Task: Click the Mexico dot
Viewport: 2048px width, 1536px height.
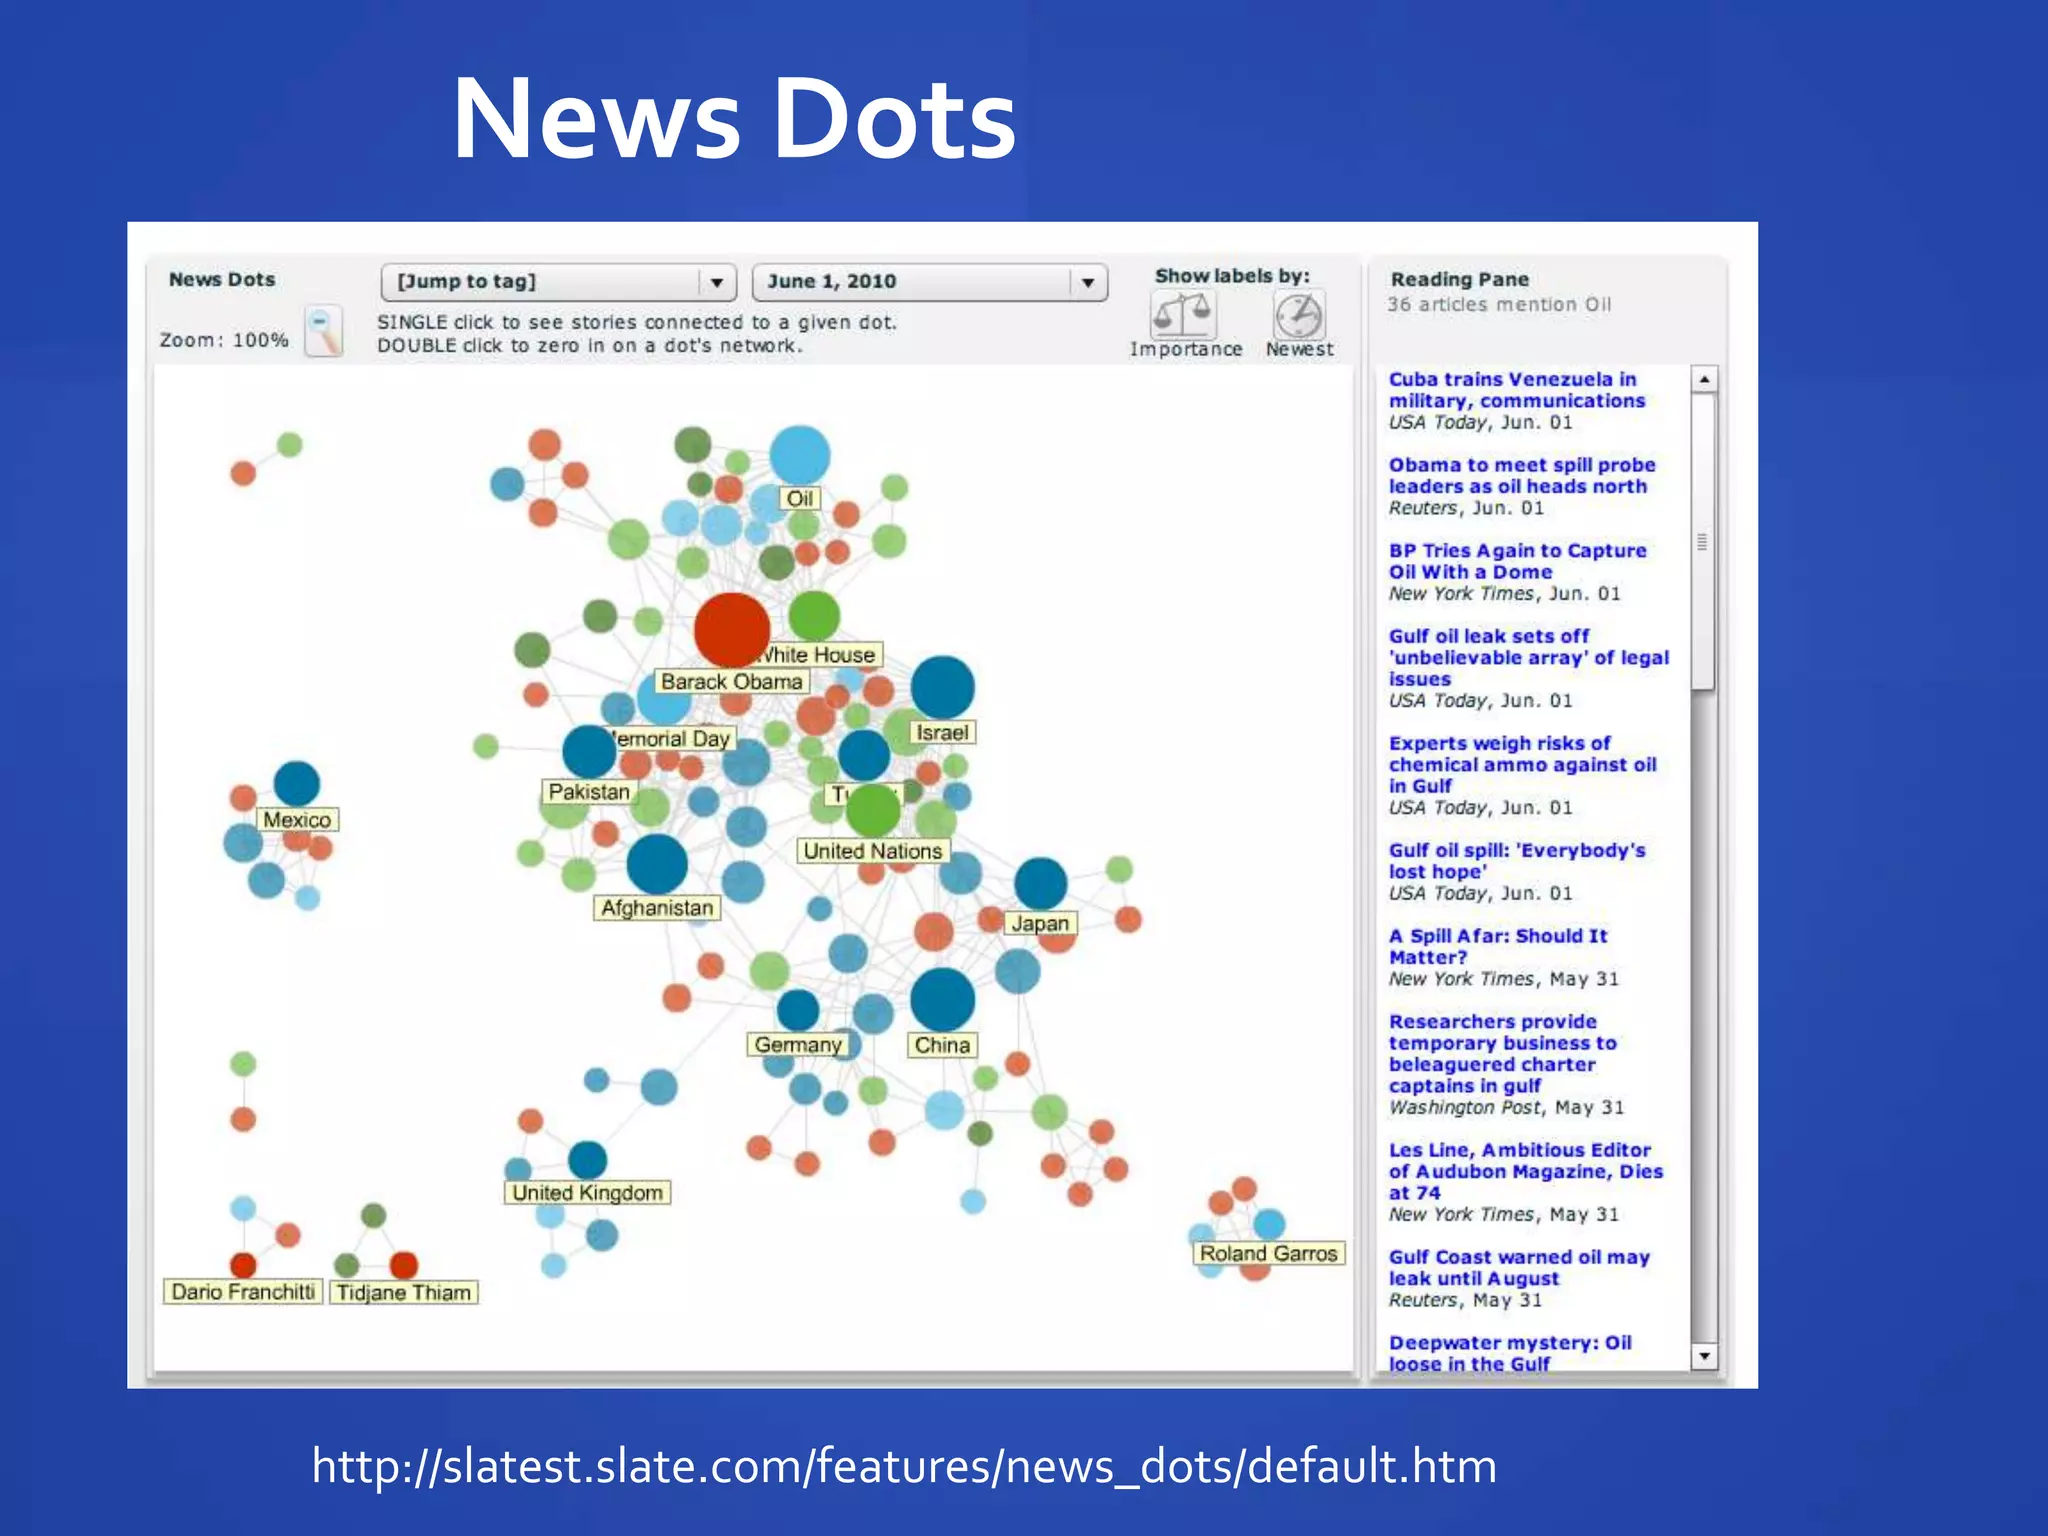Action: tap(296, 784)
